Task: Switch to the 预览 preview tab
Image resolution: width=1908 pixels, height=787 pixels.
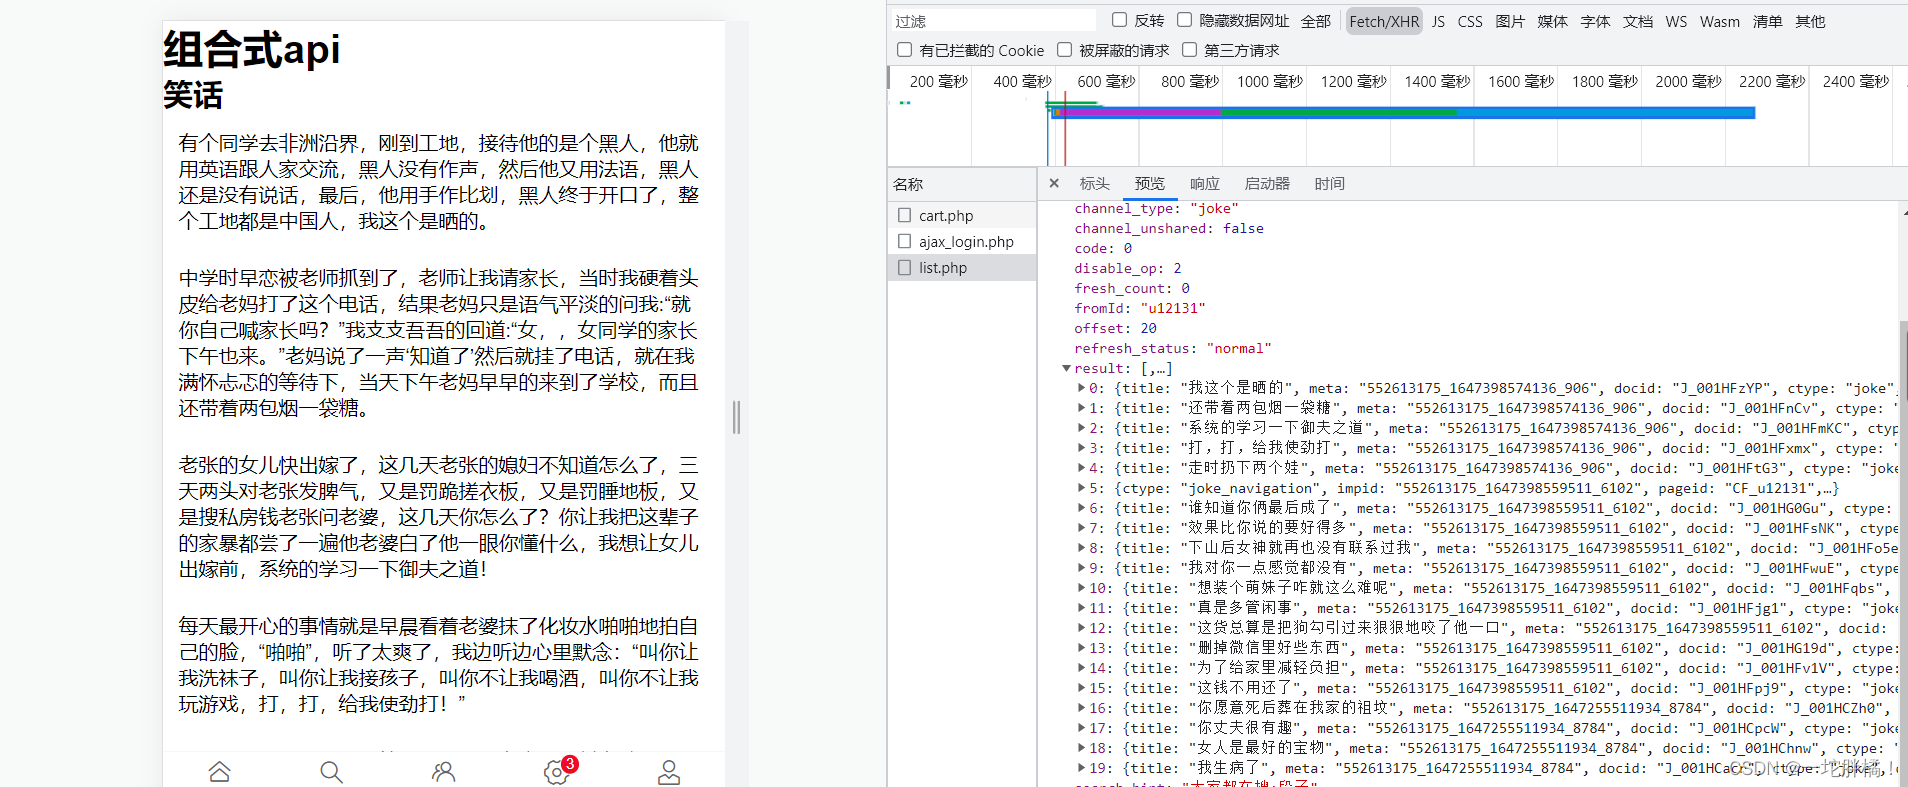Action: coord(1150,183)
